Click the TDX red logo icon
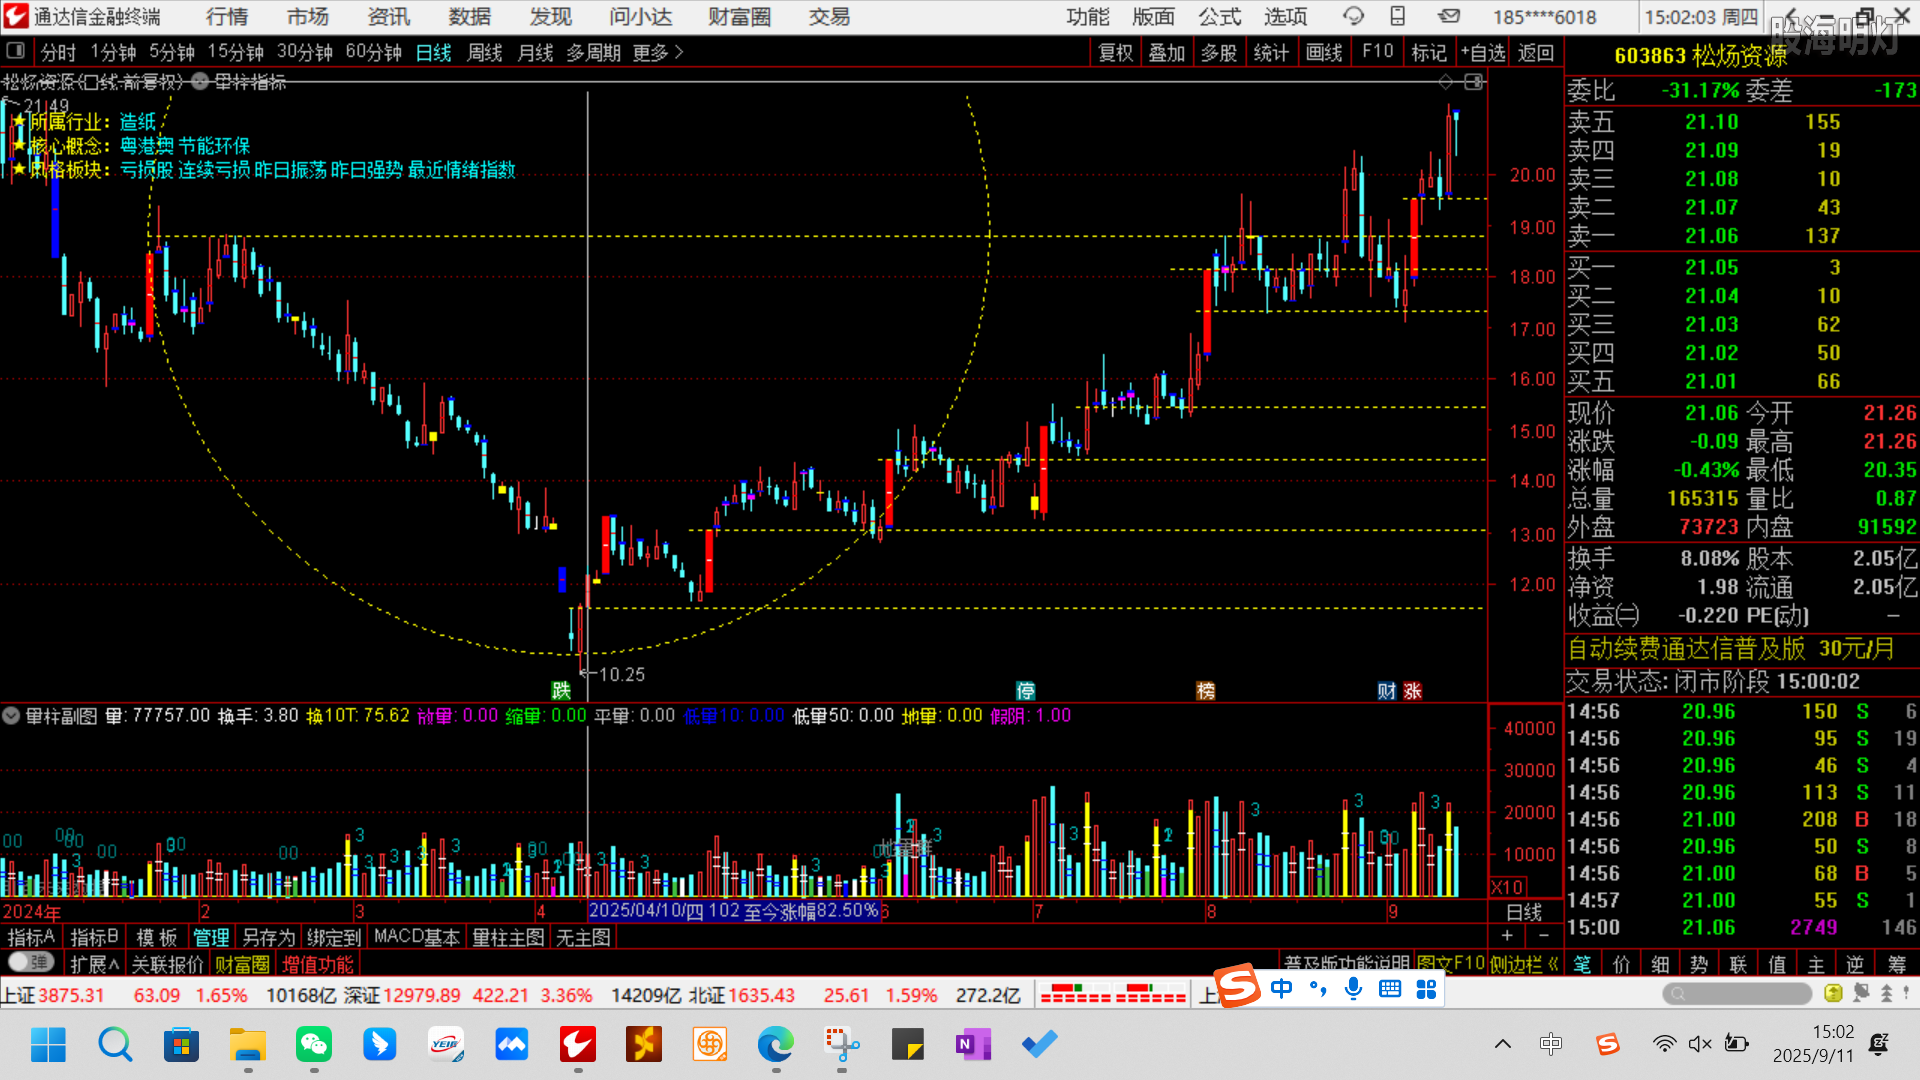1920x1080 pixels. click(16, 16)
